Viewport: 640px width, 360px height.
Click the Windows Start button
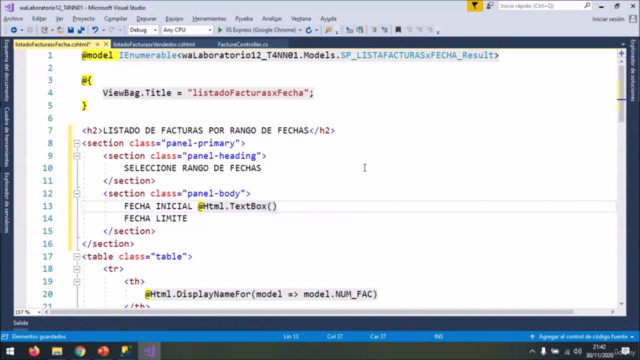pos(10,351)
